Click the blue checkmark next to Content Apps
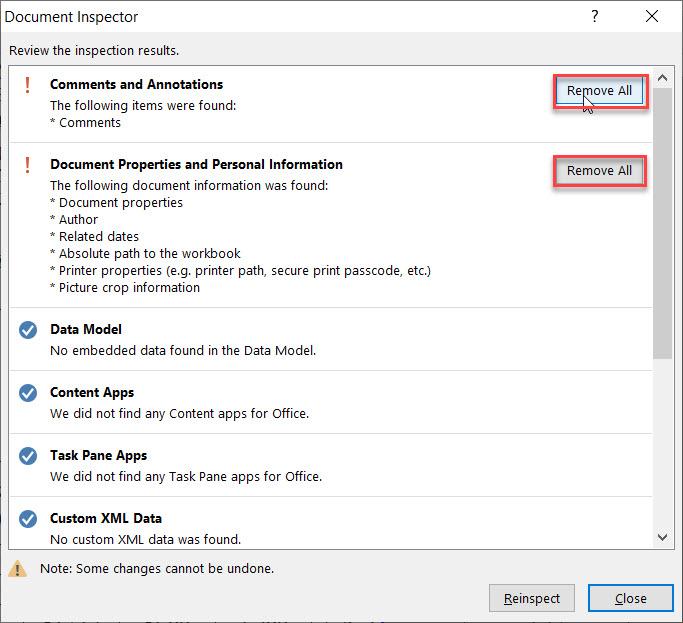Screen dimensions: 683x623 pyautogui.click(x=28, y=393)
